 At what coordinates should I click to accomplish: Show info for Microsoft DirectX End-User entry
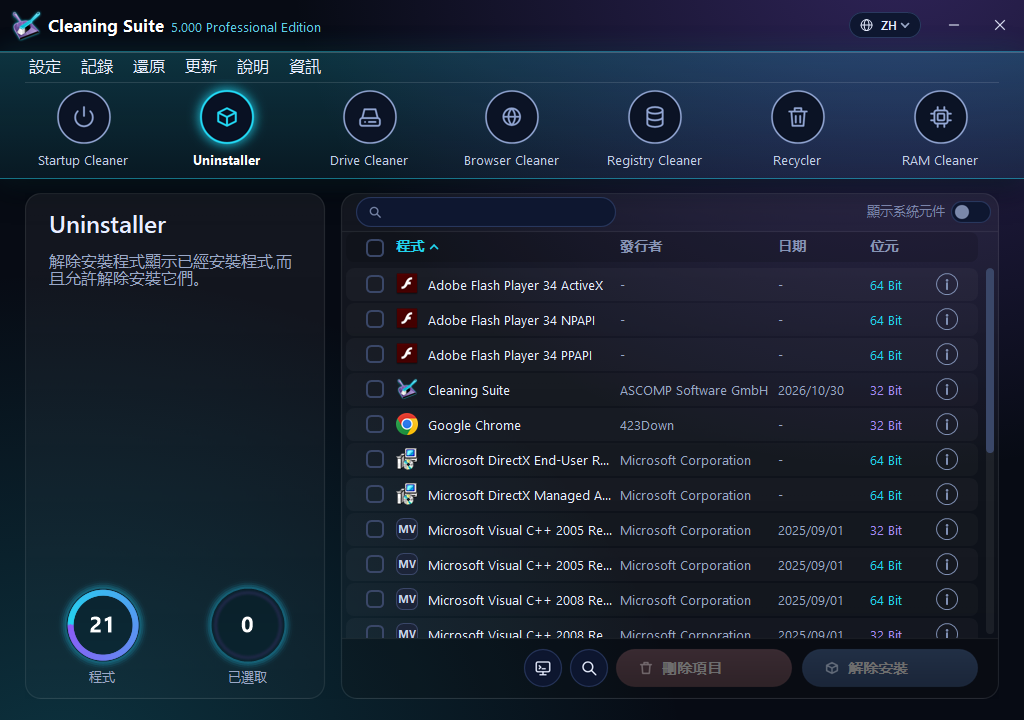pos(947,459)
